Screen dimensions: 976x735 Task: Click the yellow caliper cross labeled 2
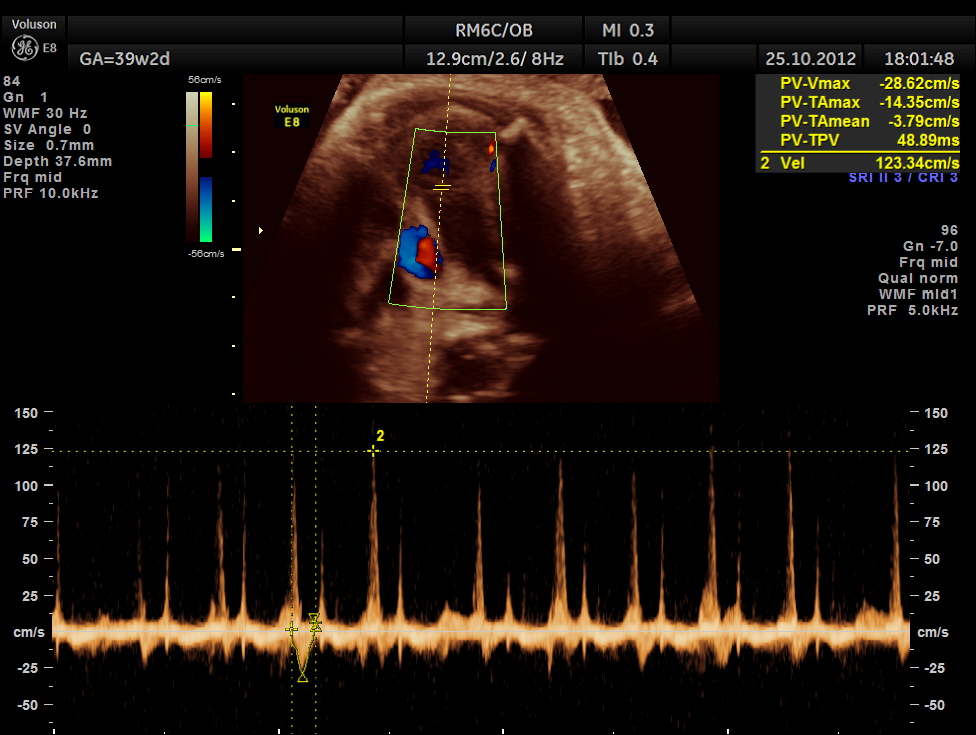[x=373, y=451]
